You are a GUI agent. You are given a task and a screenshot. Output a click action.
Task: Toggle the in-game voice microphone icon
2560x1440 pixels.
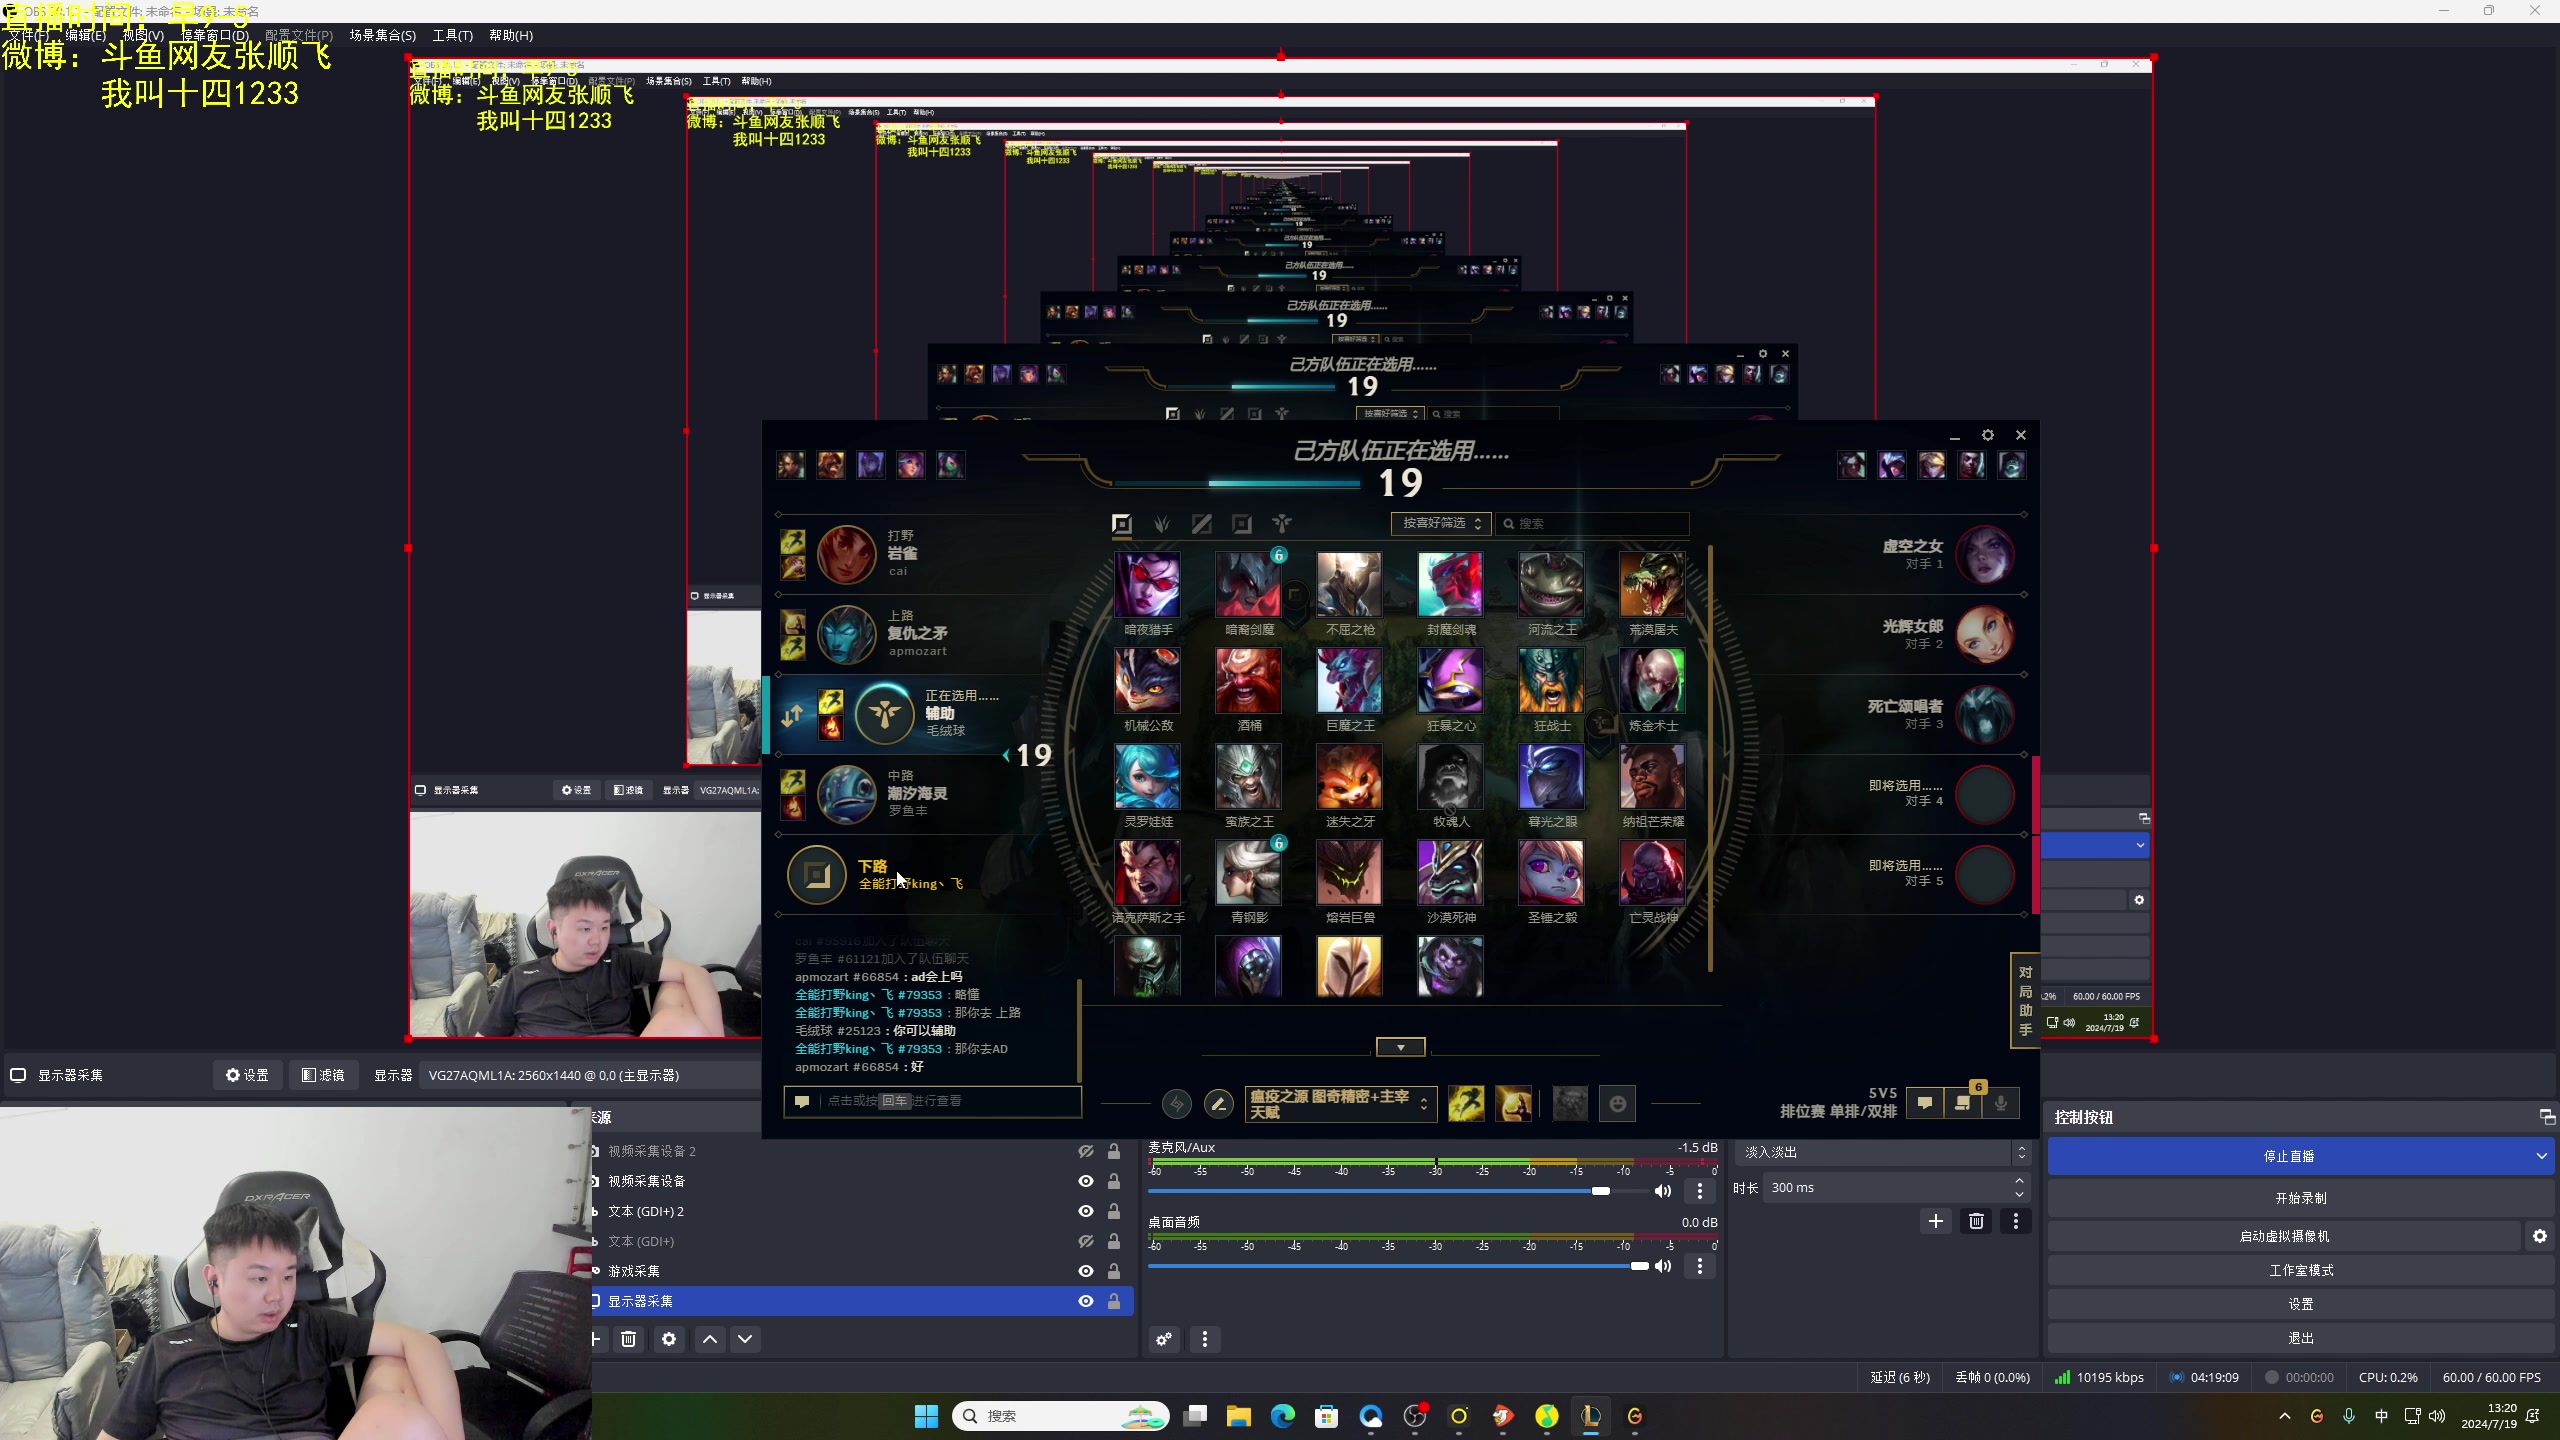coord(2001,1103)
